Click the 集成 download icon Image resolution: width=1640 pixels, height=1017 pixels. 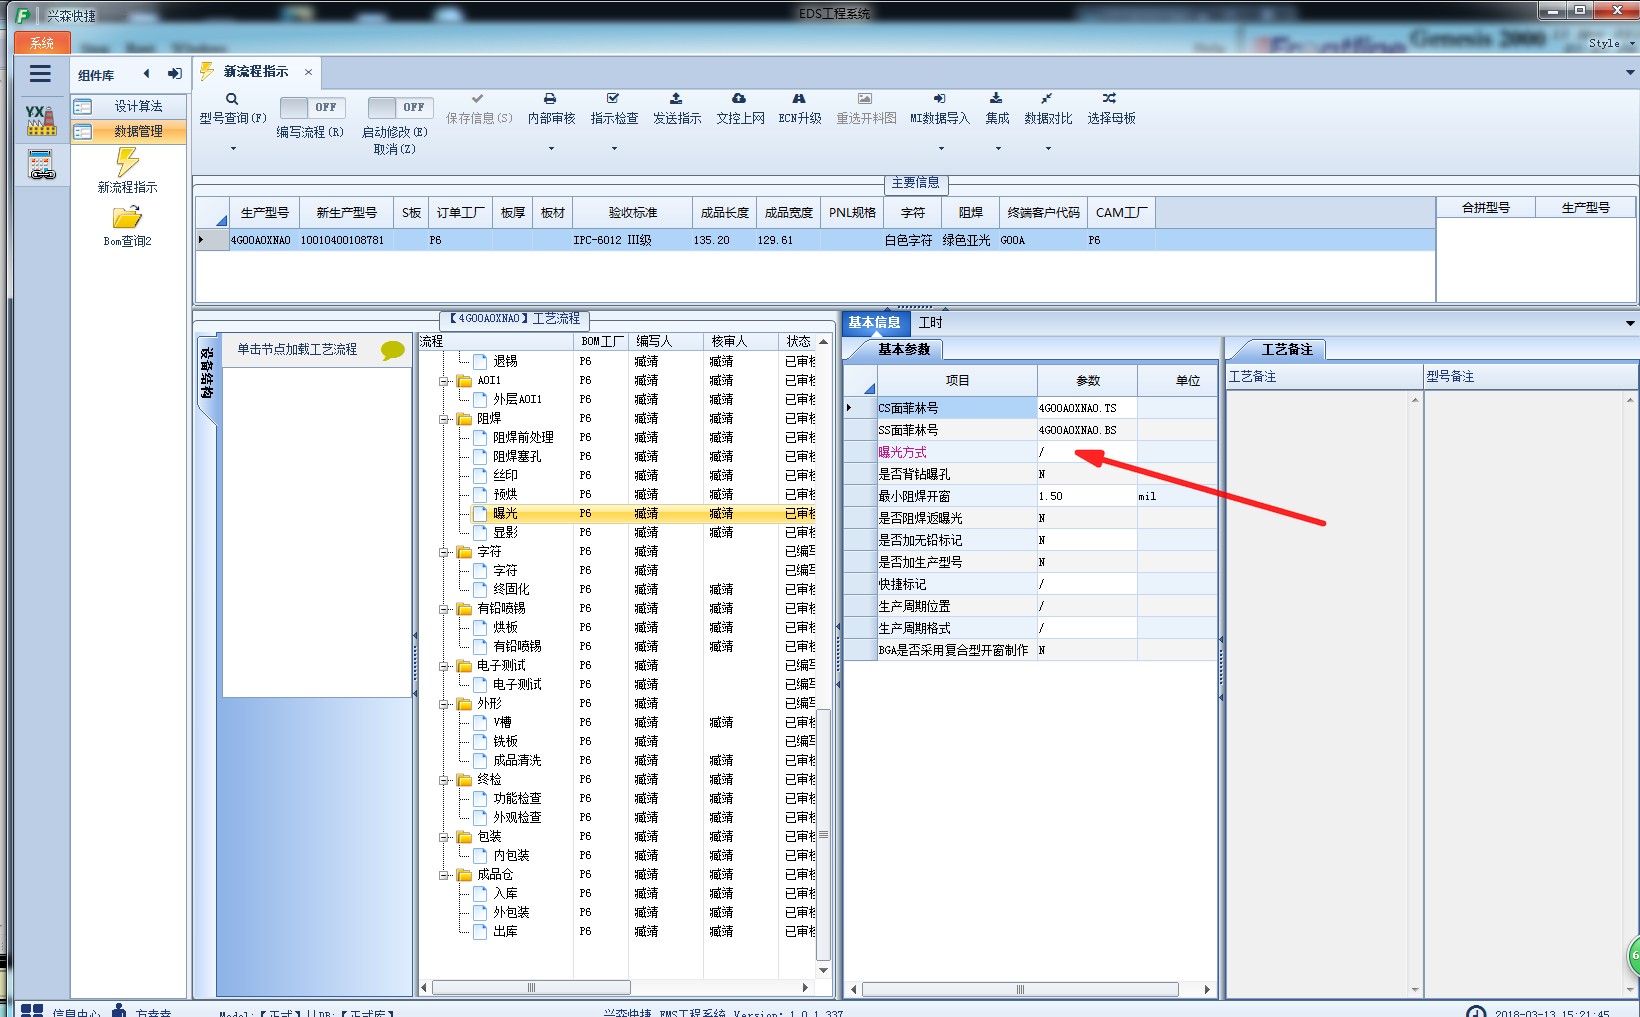click(x=996, y=99)
